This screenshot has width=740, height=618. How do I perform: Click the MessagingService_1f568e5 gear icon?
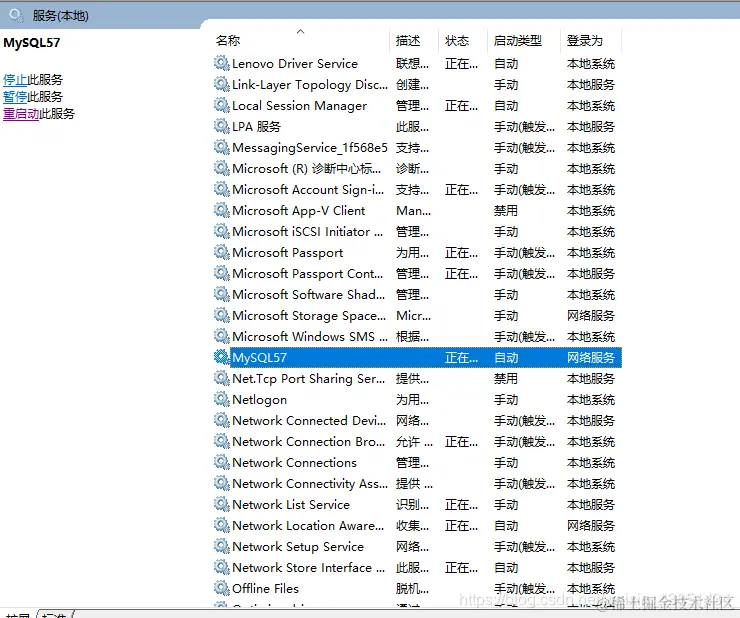[221, 147]
